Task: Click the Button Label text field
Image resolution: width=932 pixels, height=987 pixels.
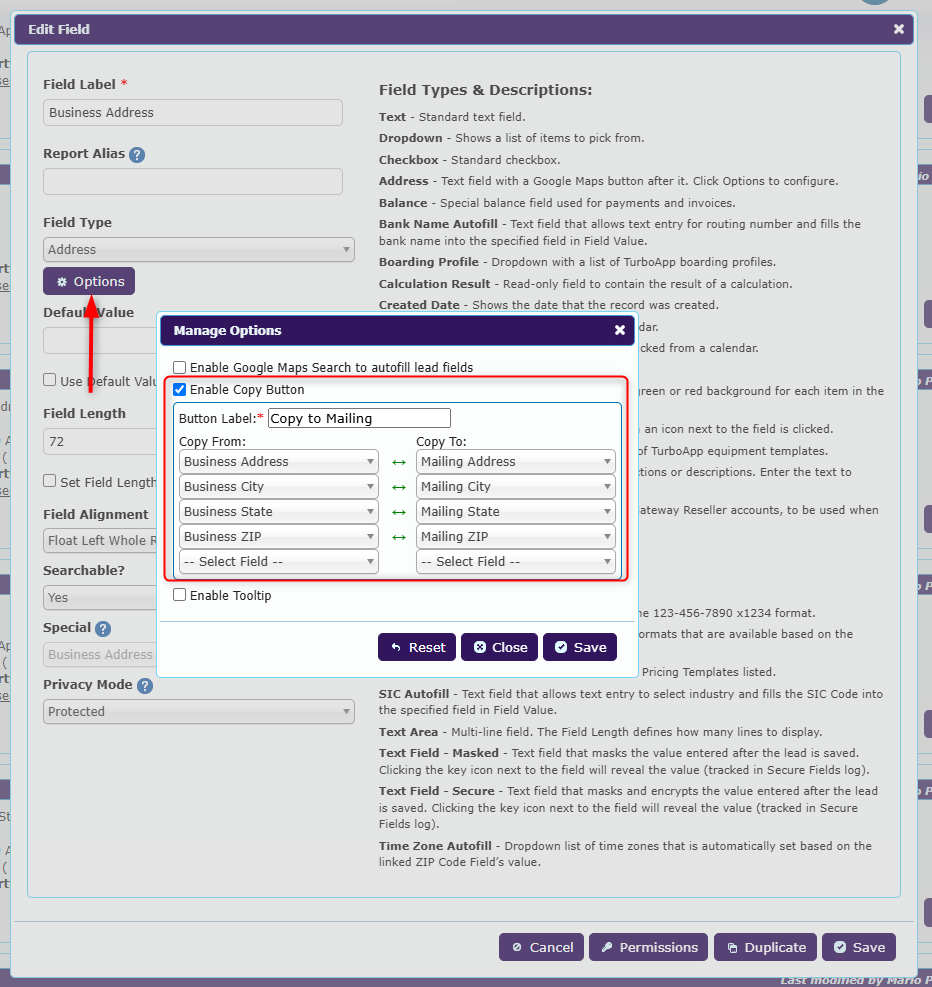Action: click(x=359, y=418)
